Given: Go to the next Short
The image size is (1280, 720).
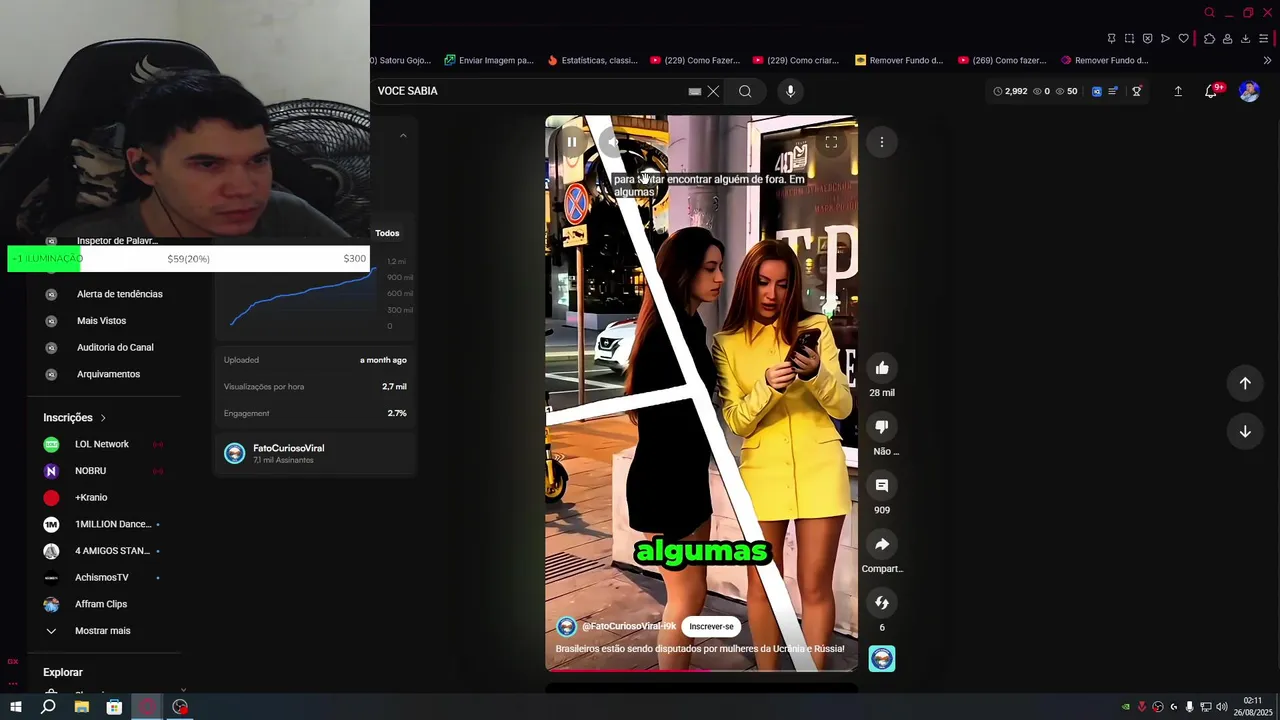Looking at the screenshot, I should point(1245,431).
